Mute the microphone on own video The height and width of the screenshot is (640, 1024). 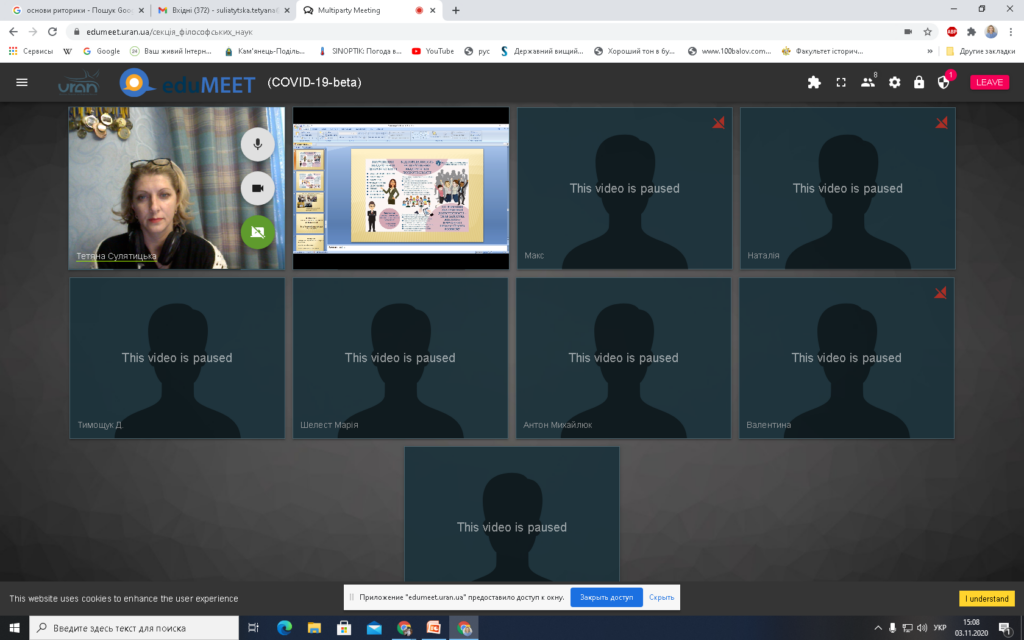[x=257, y=144]
